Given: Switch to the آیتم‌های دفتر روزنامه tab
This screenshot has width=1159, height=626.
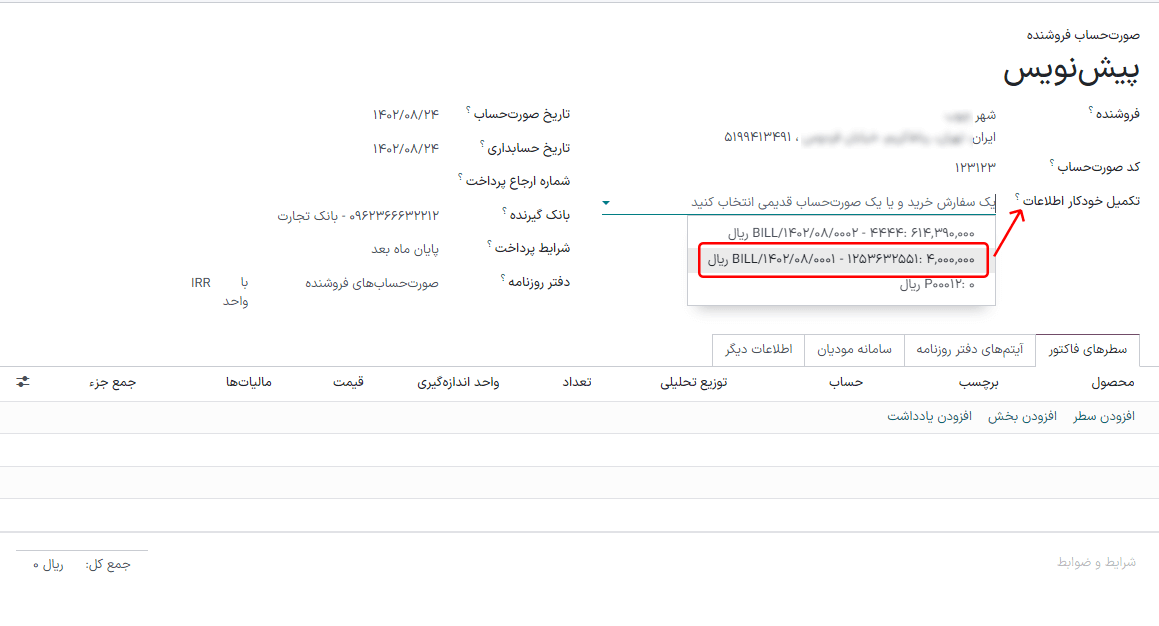Looking at the screenshot, I should click(970, 350).
